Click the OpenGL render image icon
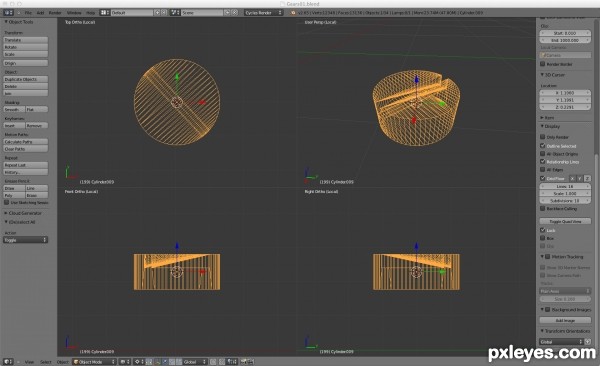 point(244,361)
